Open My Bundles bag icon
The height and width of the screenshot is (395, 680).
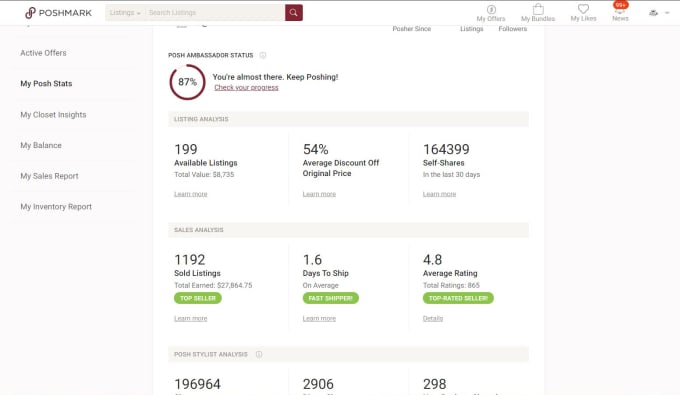tap(538, 9)
